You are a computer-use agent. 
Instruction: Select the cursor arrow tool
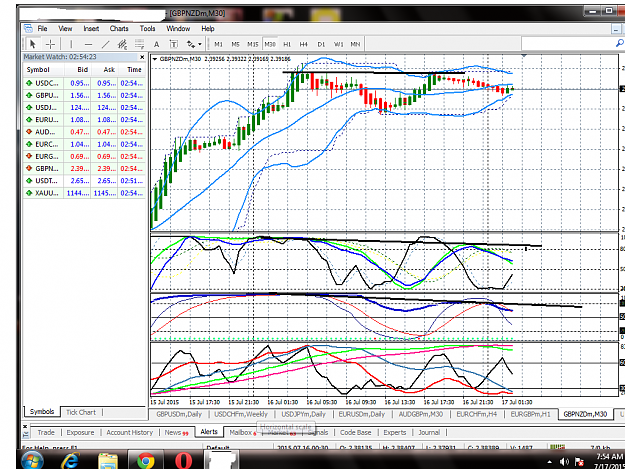click(x=33, y=44)
